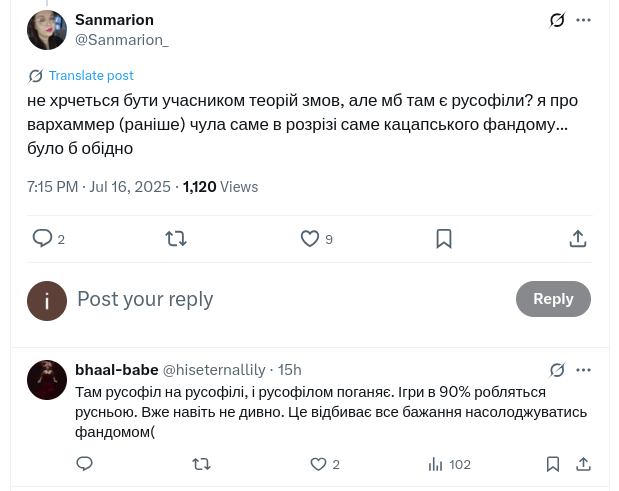Reply to Sanmarion's post via comment icon
The image size is (619, 491).
43,238
